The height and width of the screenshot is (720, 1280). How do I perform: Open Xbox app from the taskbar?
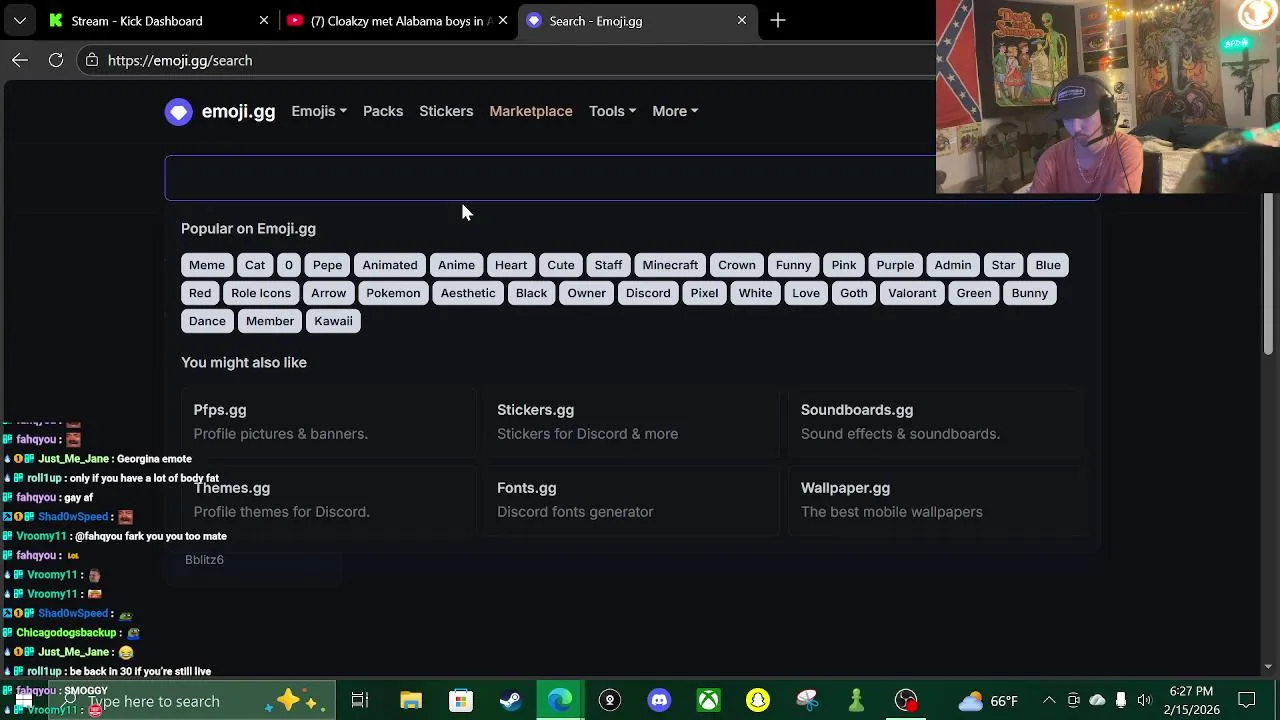click(709, 700)
